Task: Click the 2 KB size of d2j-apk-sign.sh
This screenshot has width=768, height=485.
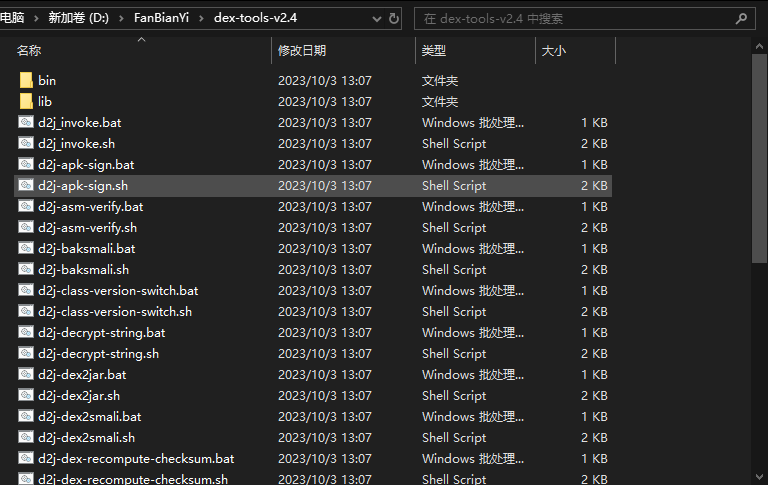Action: 594,186
